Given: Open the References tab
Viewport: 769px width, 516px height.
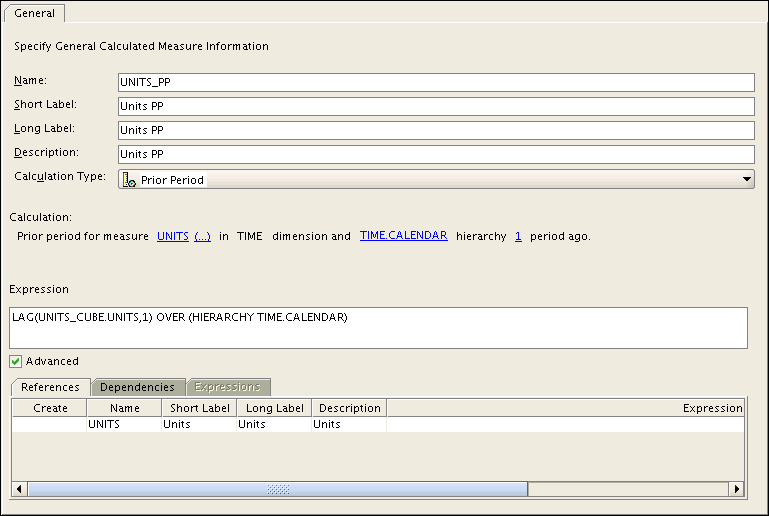Looking at the screenshot, I should pos(50,387).
